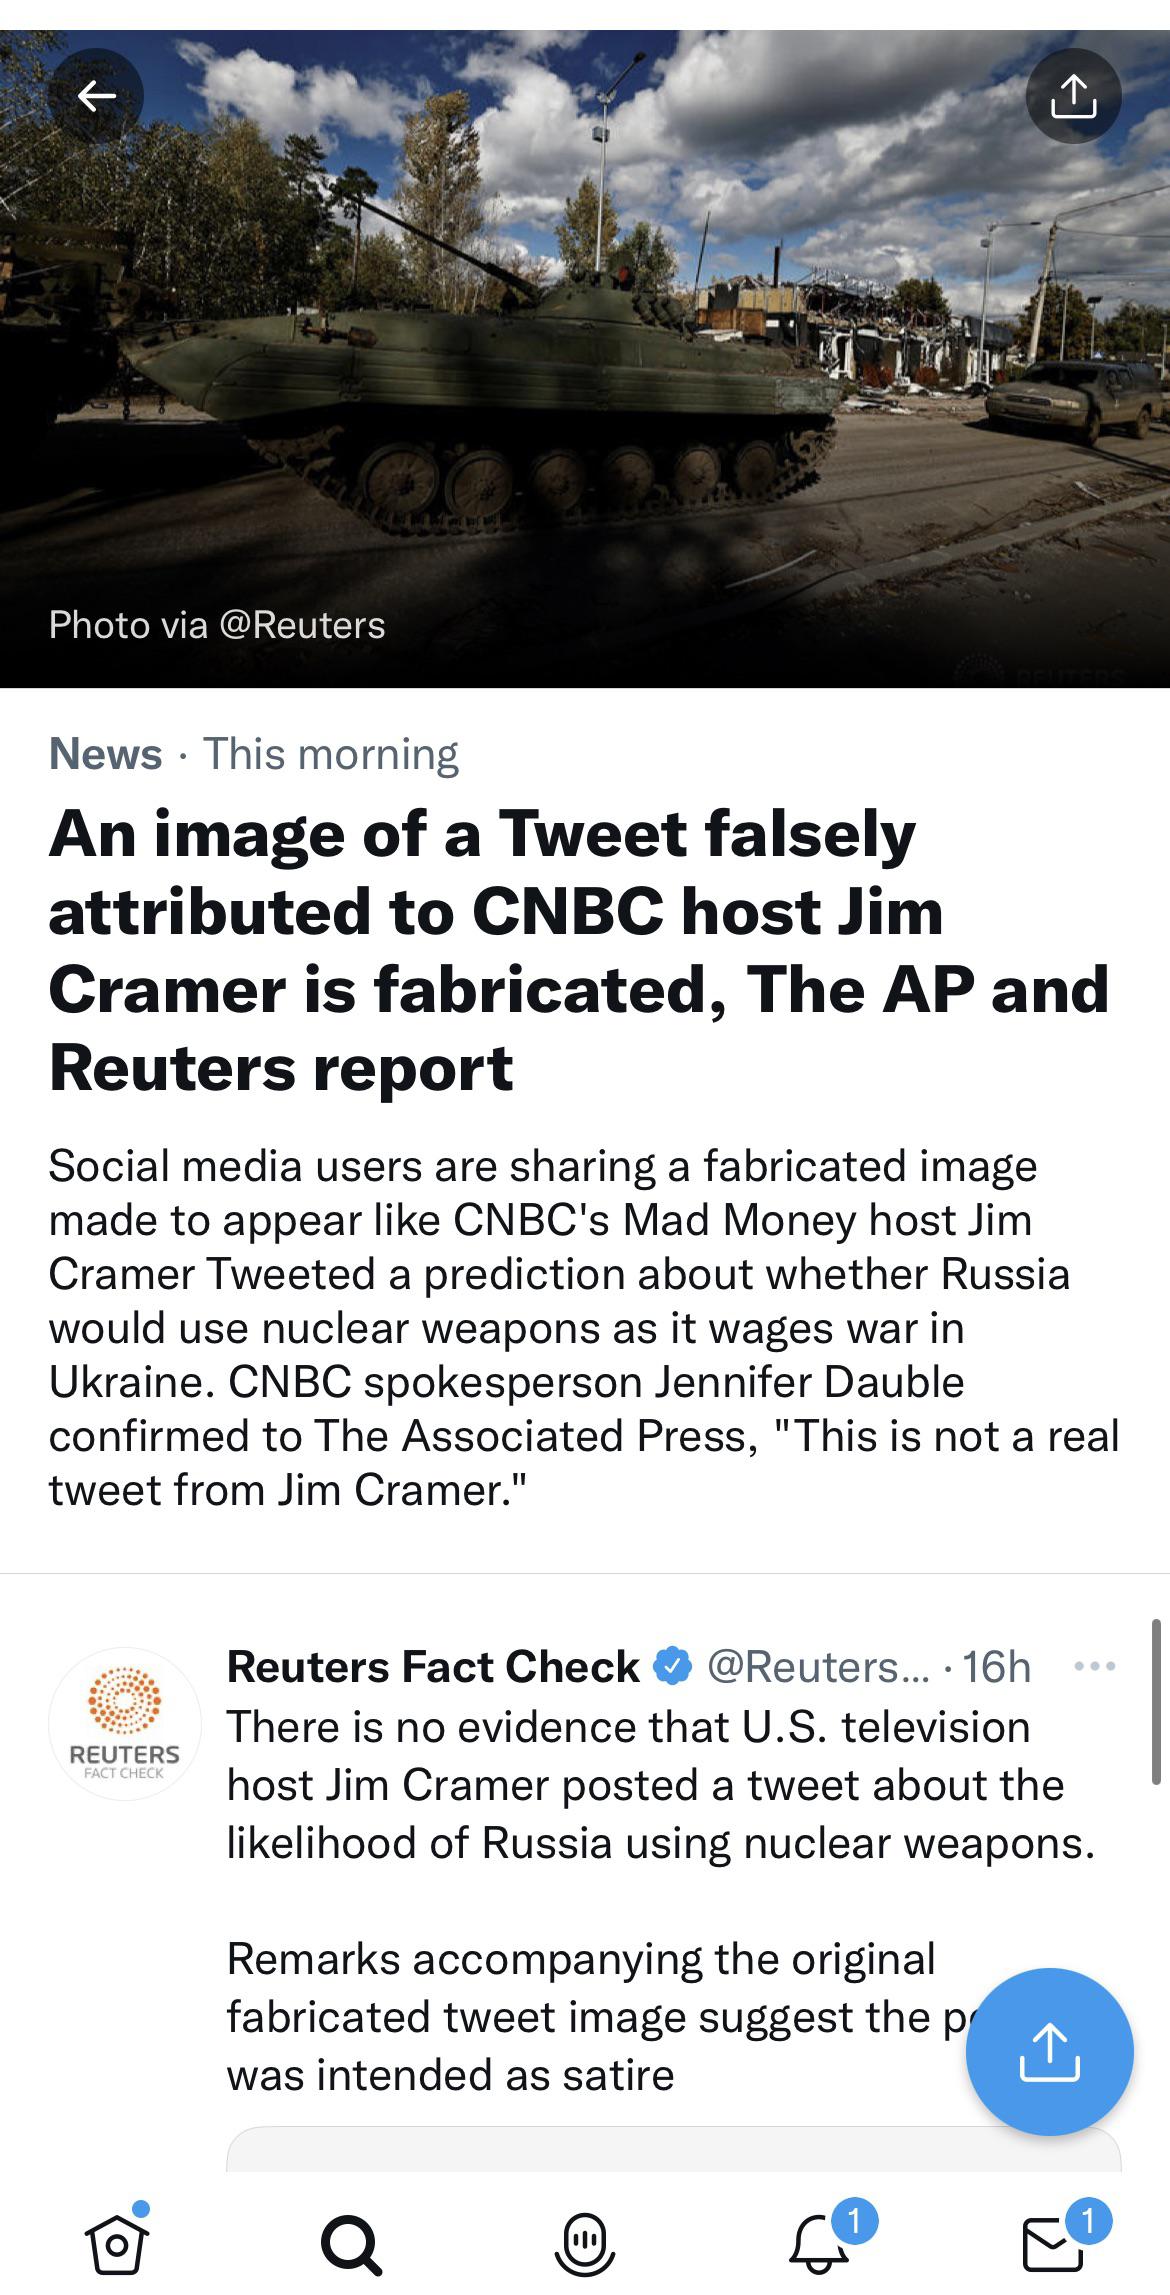Open more options on Reuters tweet
The width and height of the screenshot is (1170, 2295).
point(1094,1667)
